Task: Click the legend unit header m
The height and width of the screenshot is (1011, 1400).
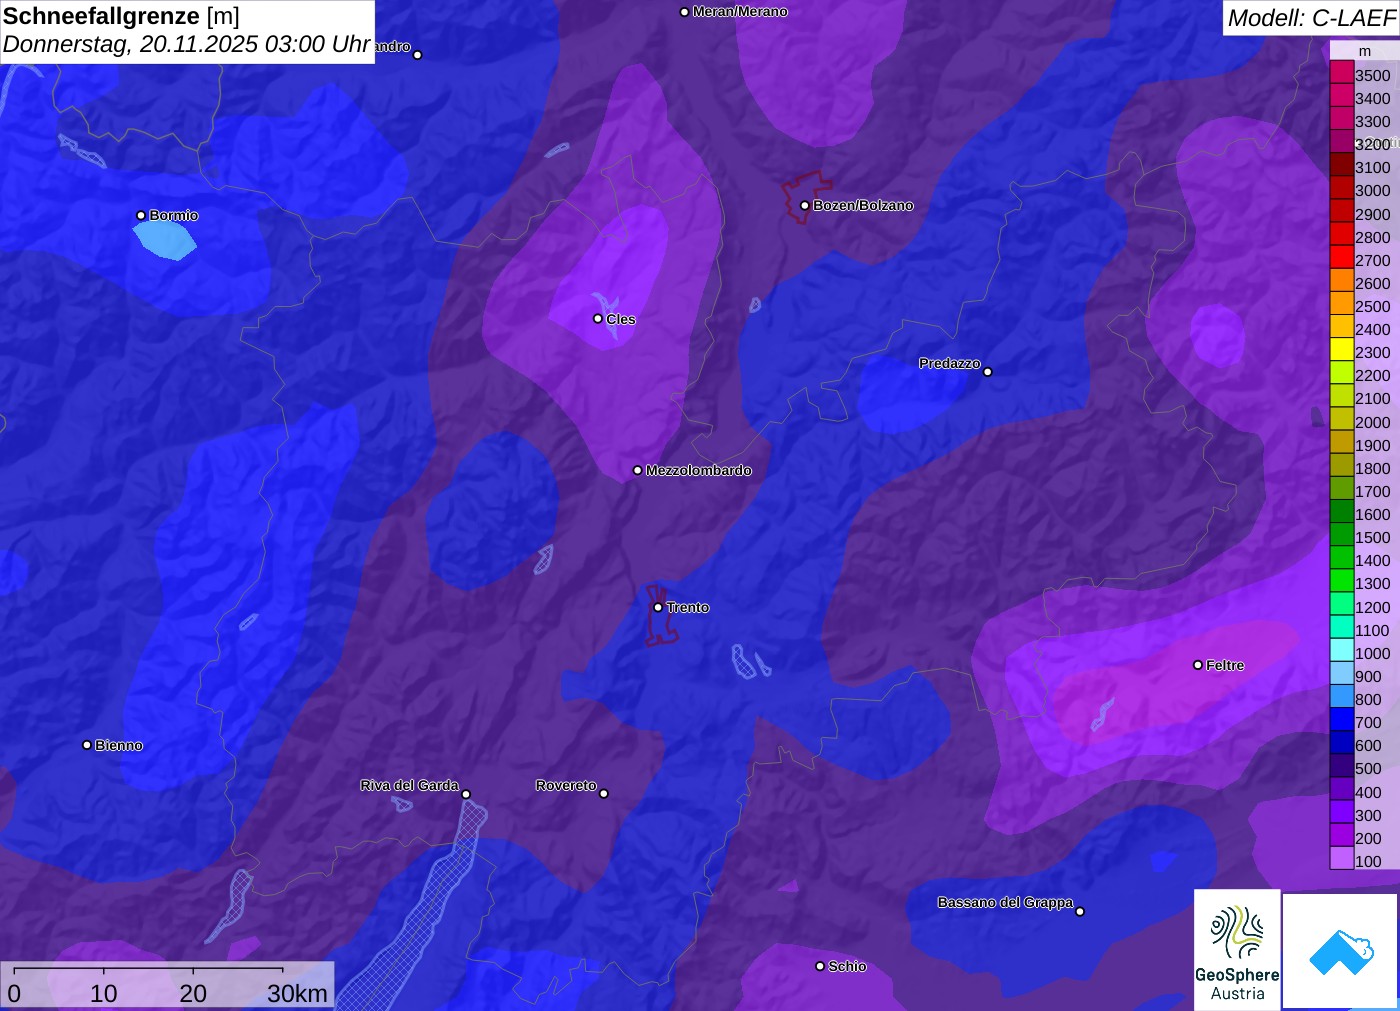Action: click(1365, 51)
